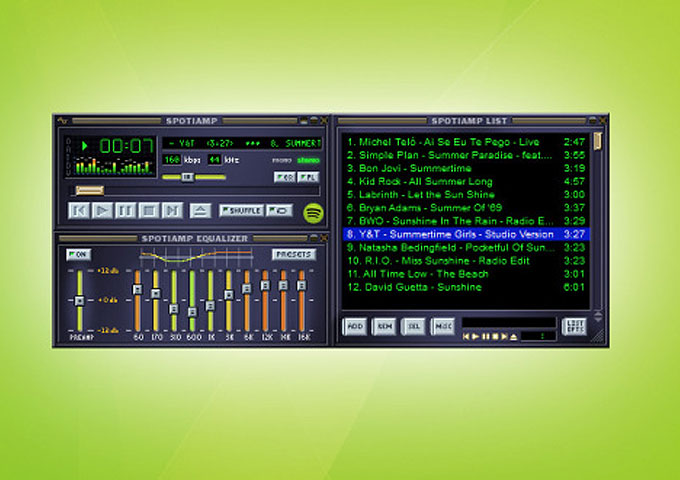Shade the Spotiamp Equalizer window via title button

tap(314, 238)
